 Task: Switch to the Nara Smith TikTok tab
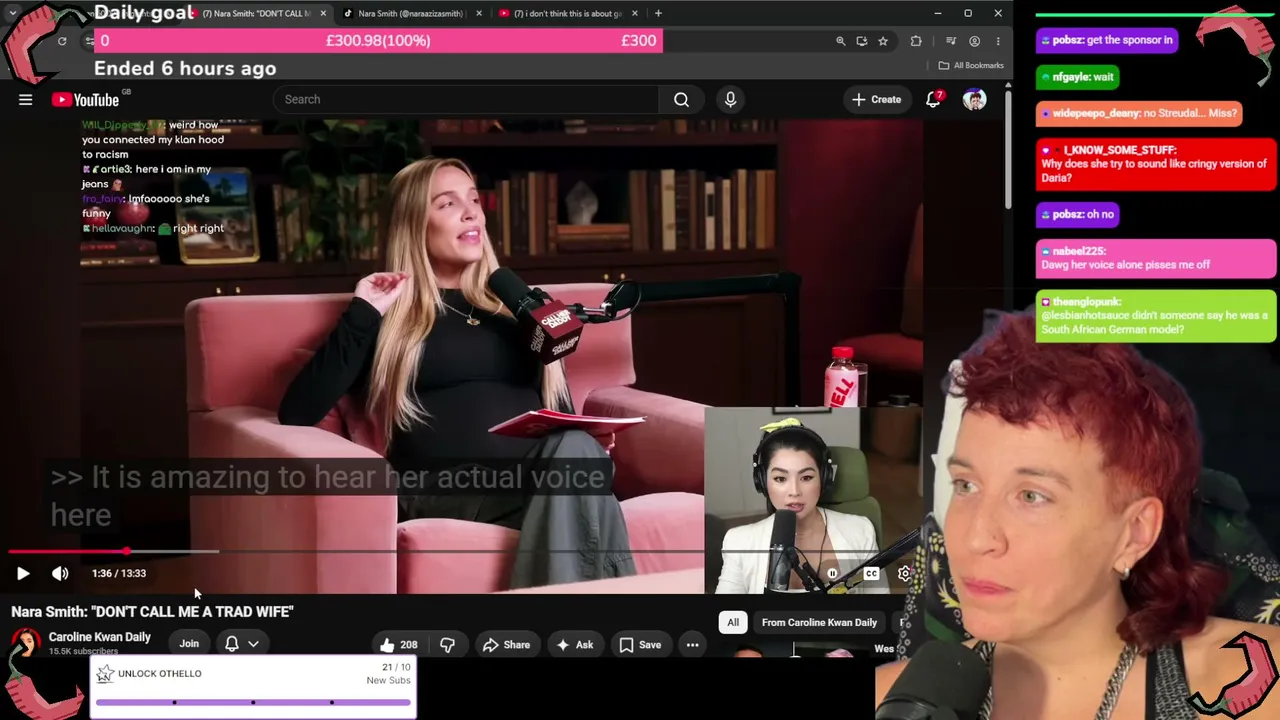click(410, 13)
